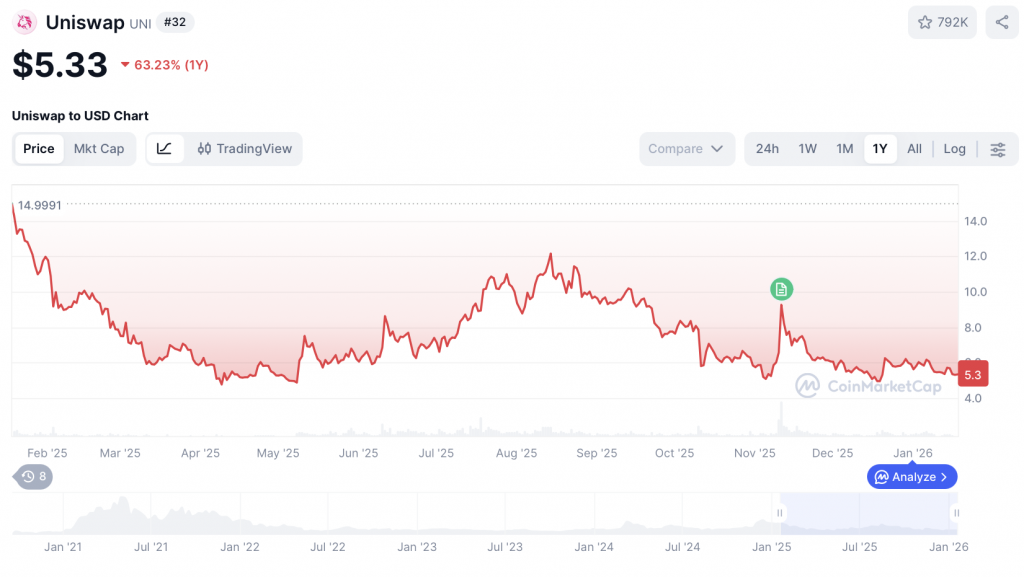The height and width of the screenshot is (577, 1024).
Task: Switch chart to Mkt Cap
Action: (x=99, y=149)
